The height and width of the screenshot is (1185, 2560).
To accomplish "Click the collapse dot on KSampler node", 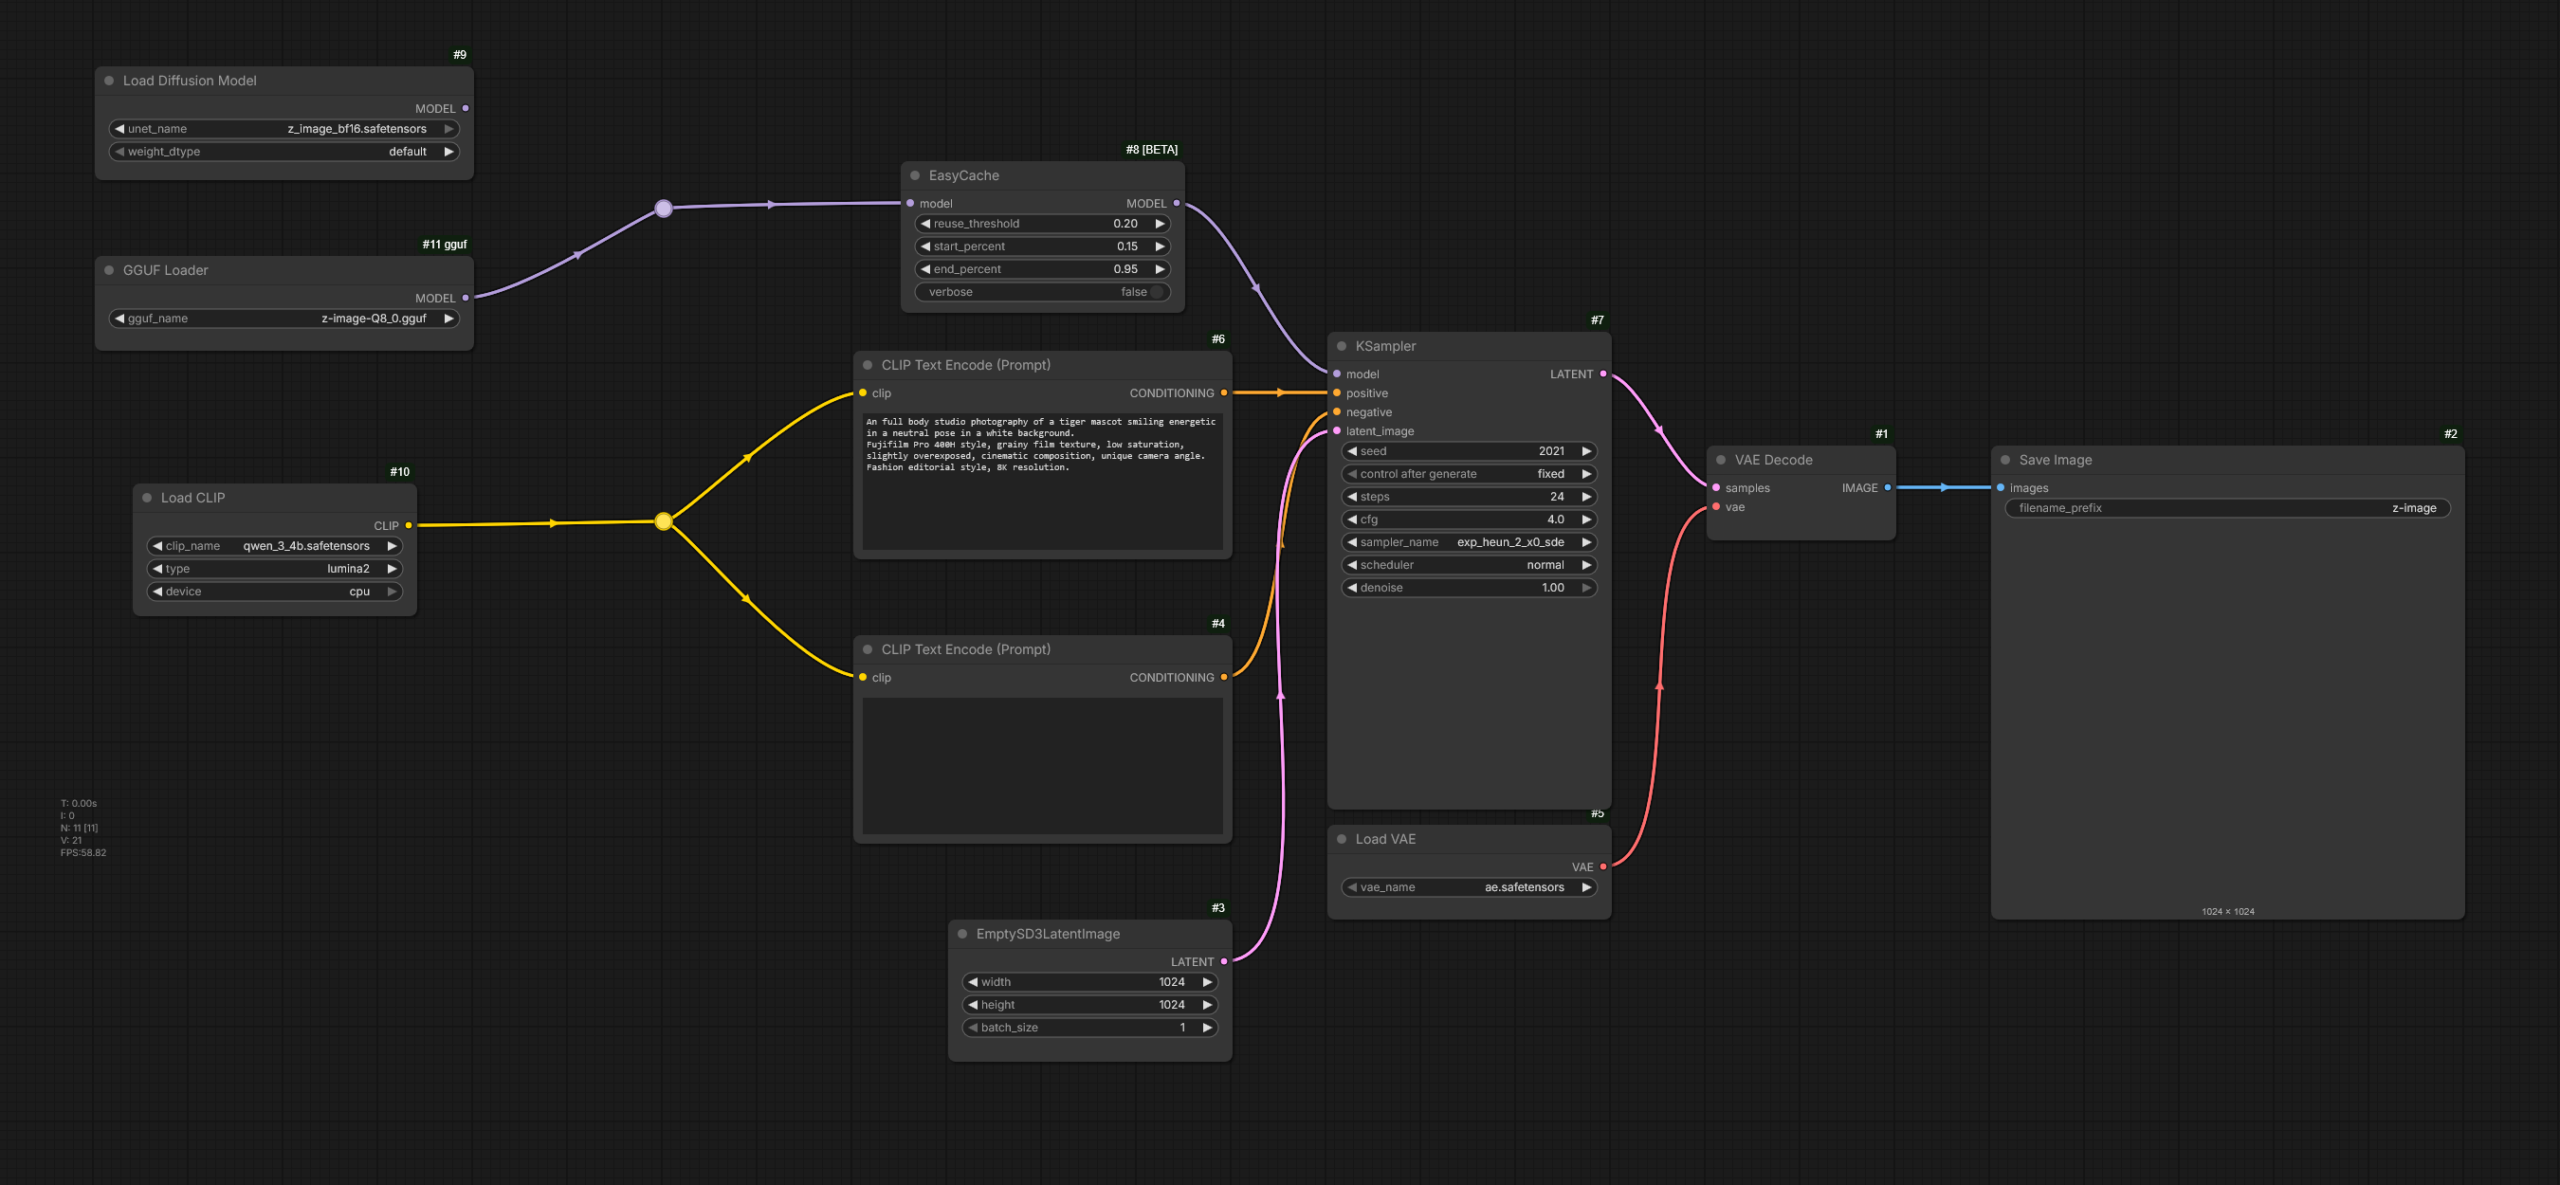I will pyautogui.click(x=1342, y=346).
